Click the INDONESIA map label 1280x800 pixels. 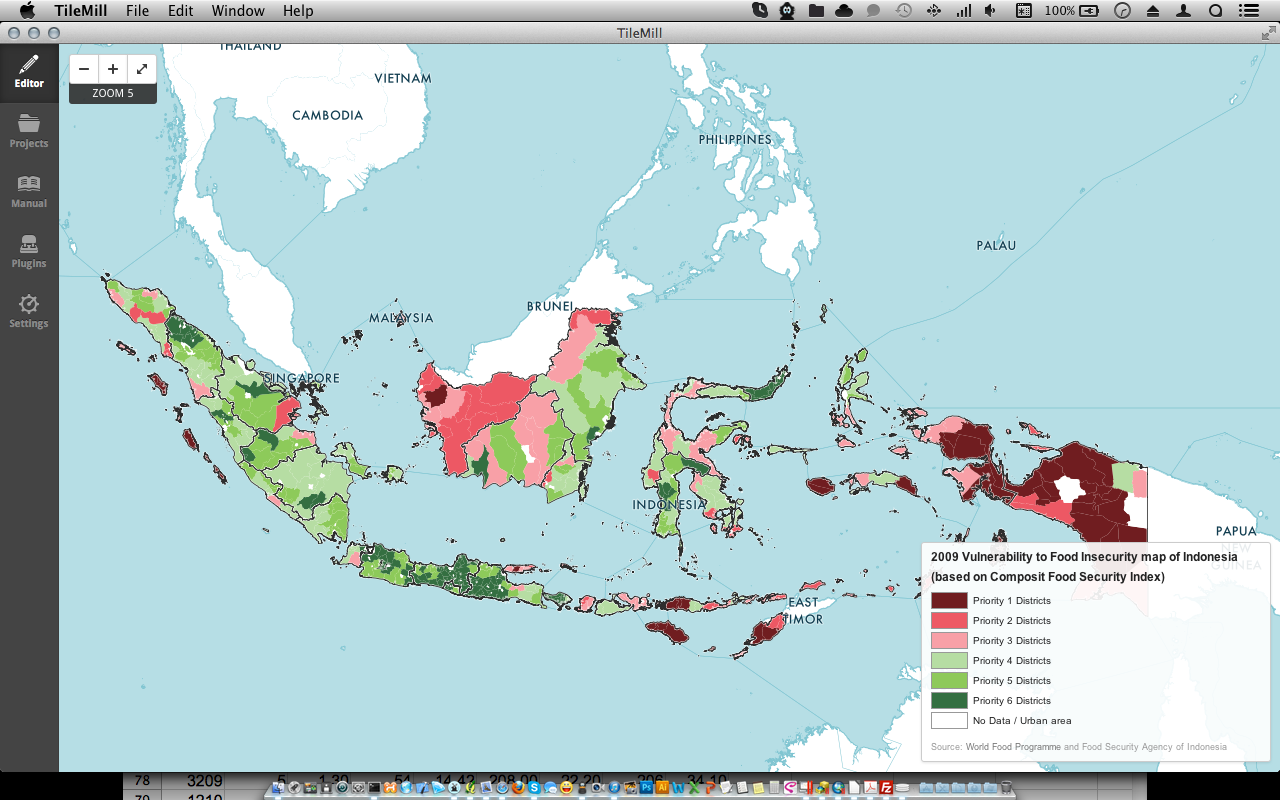[x=669, y=505]
